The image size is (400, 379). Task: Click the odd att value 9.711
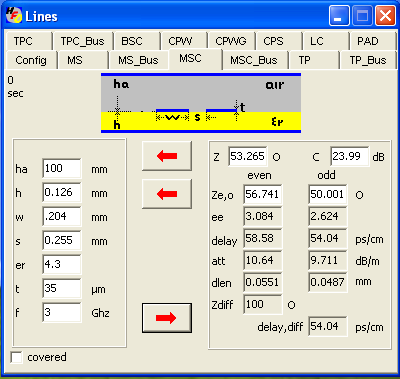328,260
